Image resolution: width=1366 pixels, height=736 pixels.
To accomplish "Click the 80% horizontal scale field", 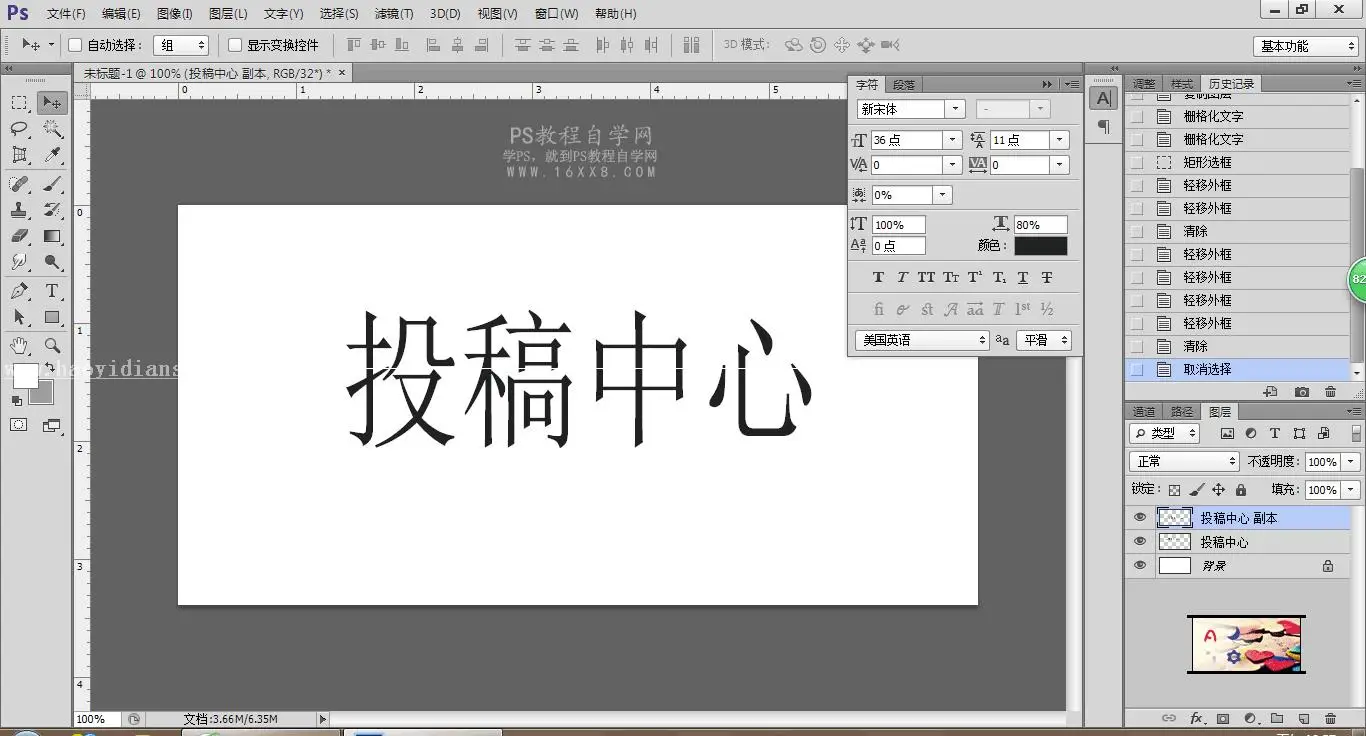I will 1040,225.
